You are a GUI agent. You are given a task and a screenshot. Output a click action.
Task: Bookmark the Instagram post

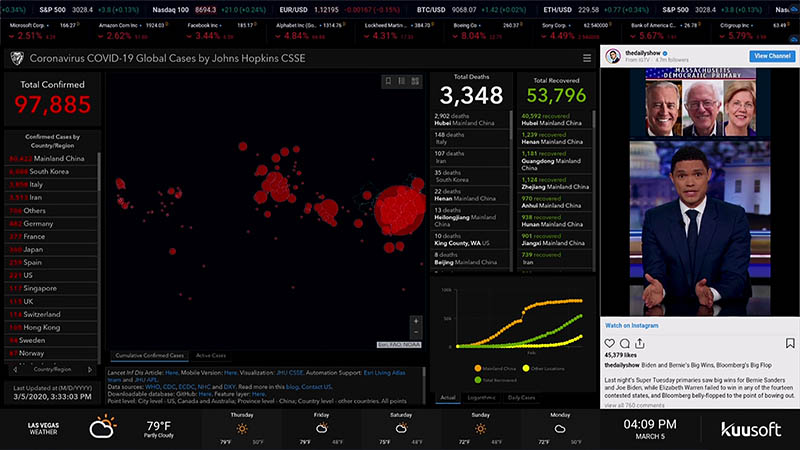coord(790,343)
